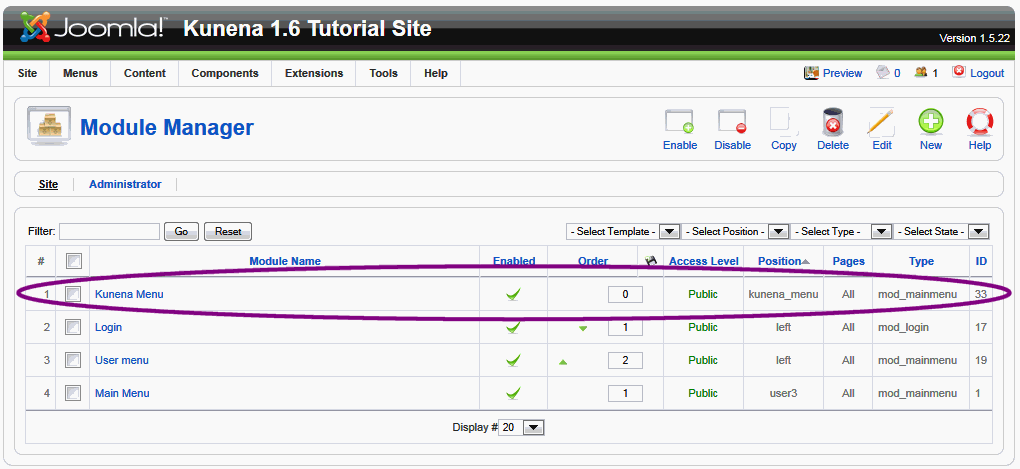Image resolution: width=1020 pixels, height=469 pixels.
Task: Switch to the Administrator tab
Action: pos(125,184)
